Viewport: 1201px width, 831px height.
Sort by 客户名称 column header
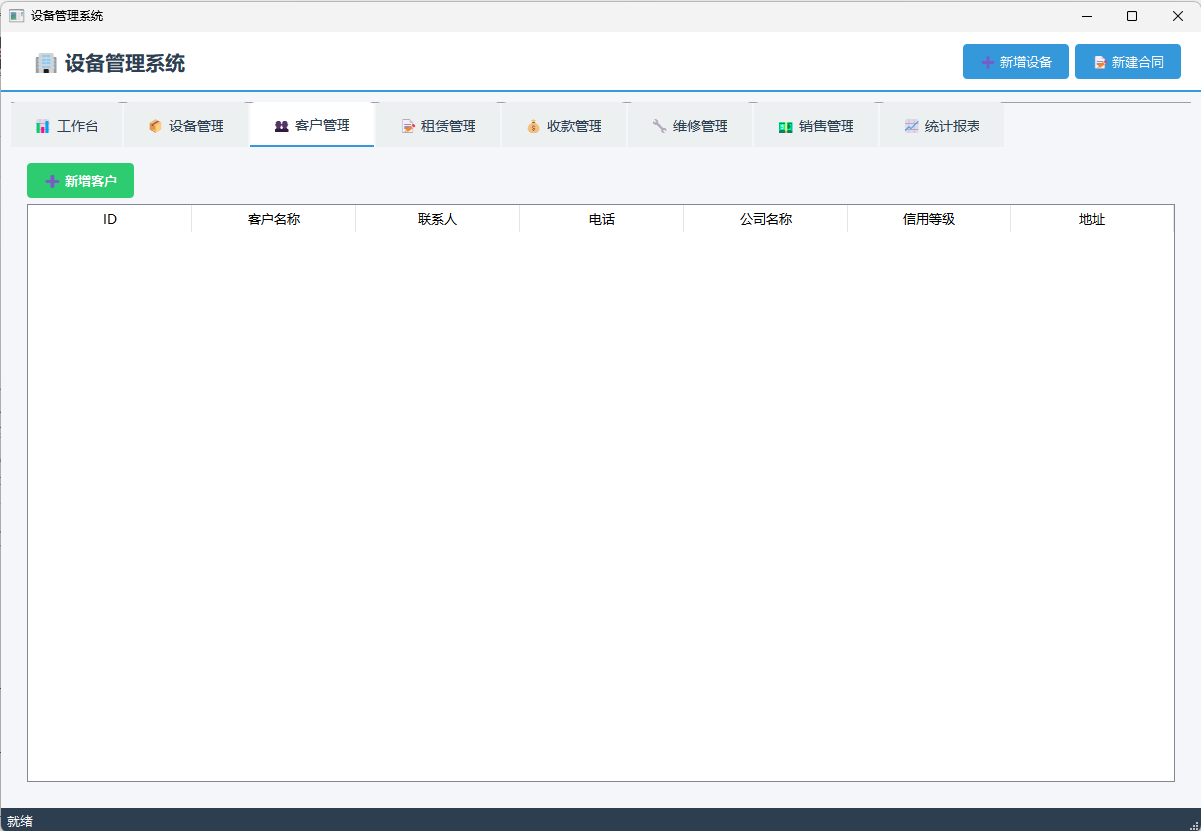pos(273,219)
